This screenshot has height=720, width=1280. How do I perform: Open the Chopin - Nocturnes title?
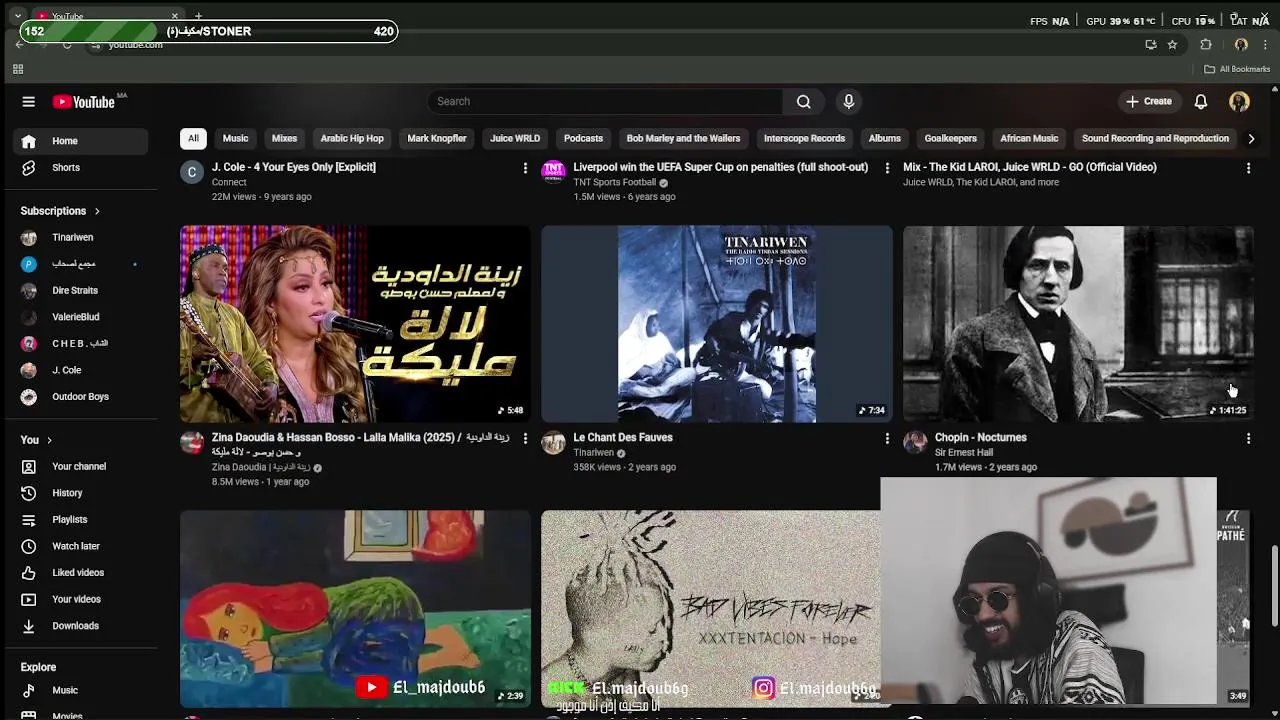tap(981, 437)
